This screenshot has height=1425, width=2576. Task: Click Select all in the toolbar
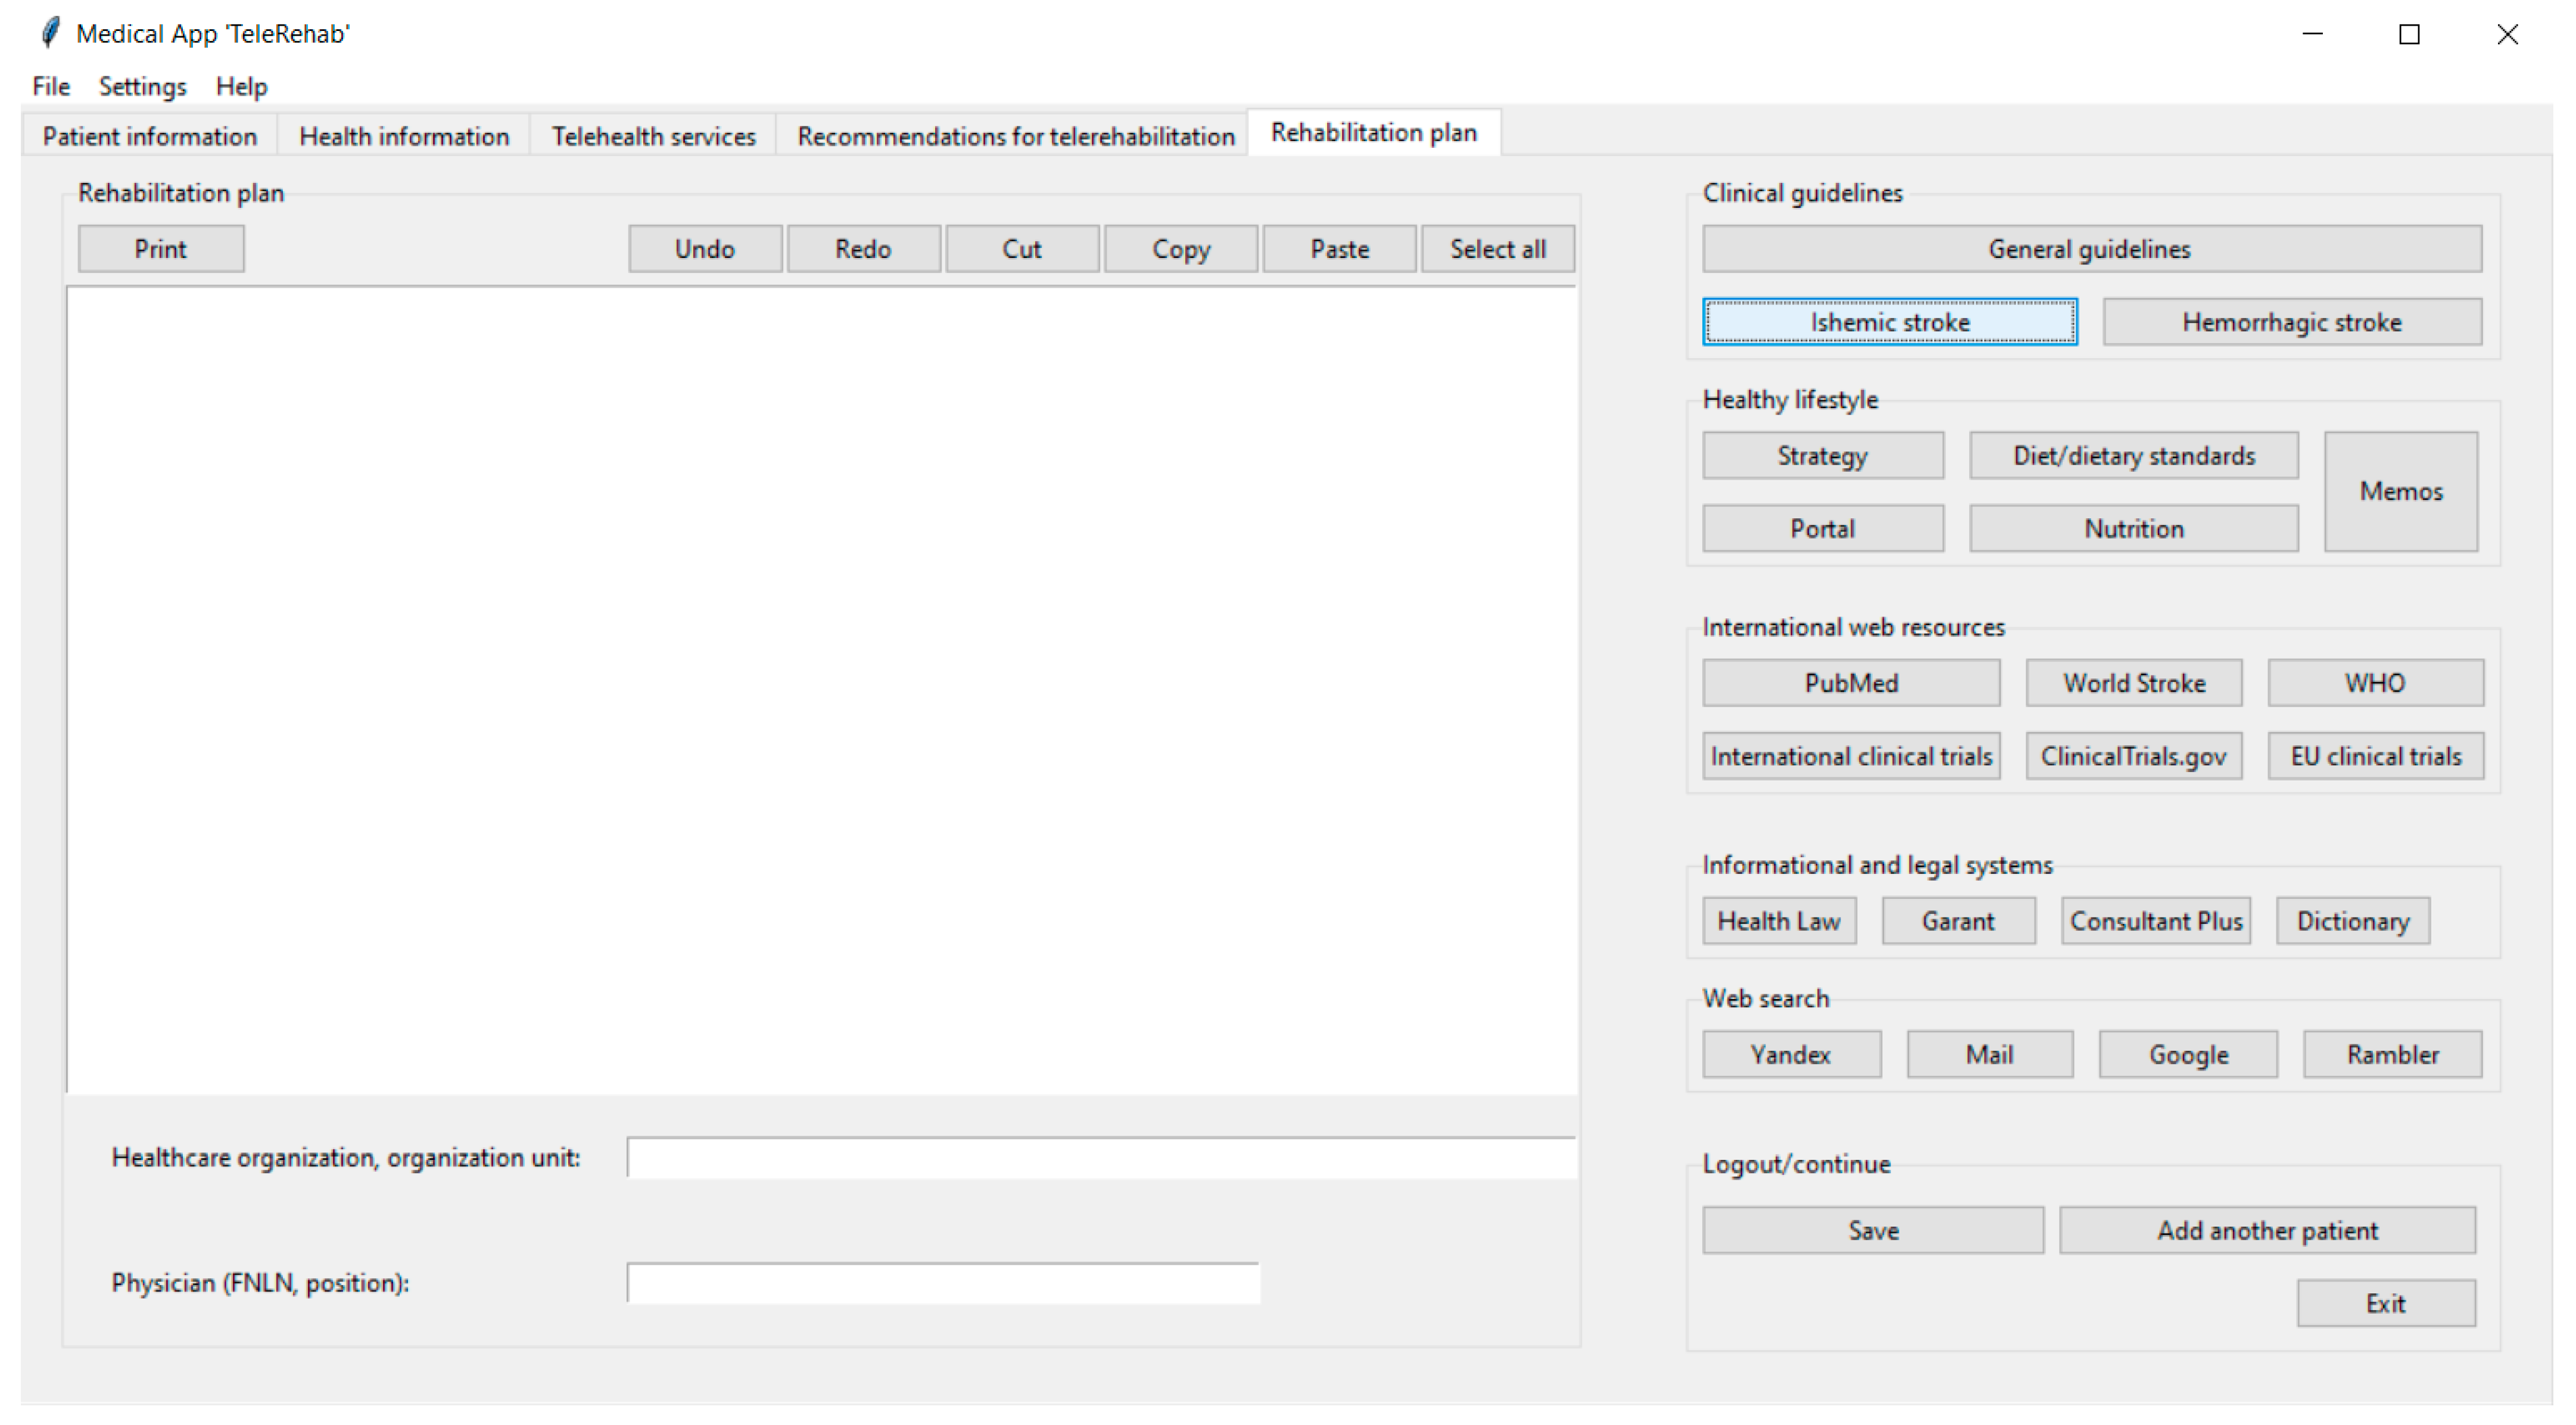pos(1497,249)
